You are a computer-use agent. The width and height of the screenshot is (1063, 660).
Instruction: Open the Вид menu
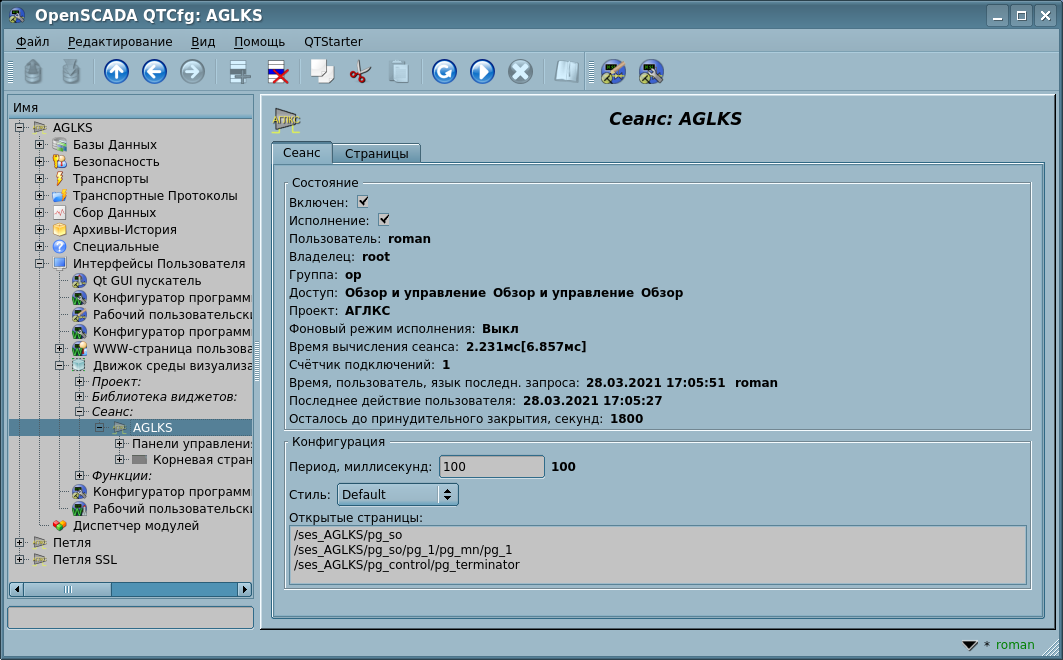(203, 41)
